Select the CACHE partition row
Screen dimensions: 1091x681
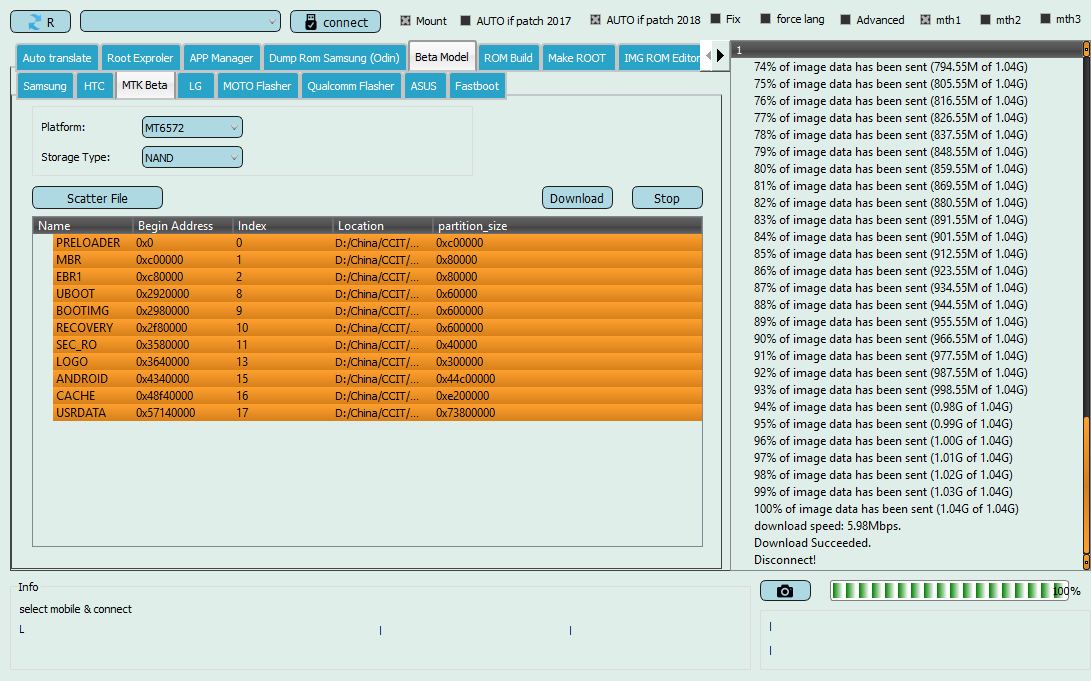click(377, 395)
